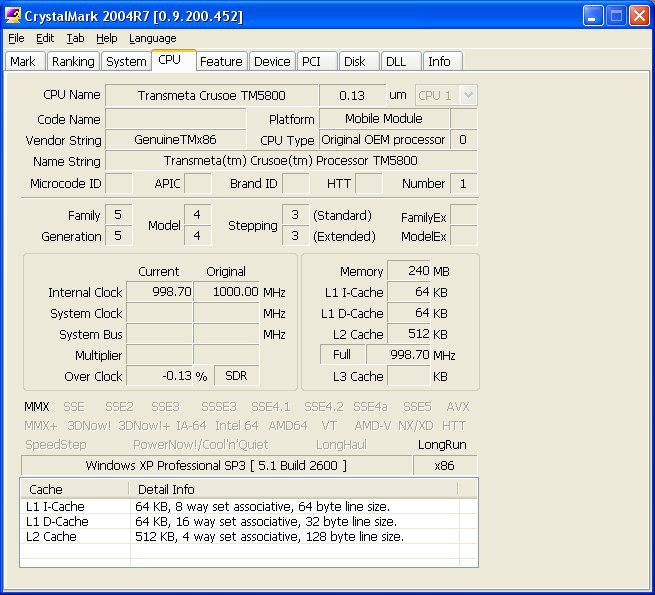Viewport: 655px width, 595px height.
Task: Switch to the Ranking tab
Action: pos(73,61)
